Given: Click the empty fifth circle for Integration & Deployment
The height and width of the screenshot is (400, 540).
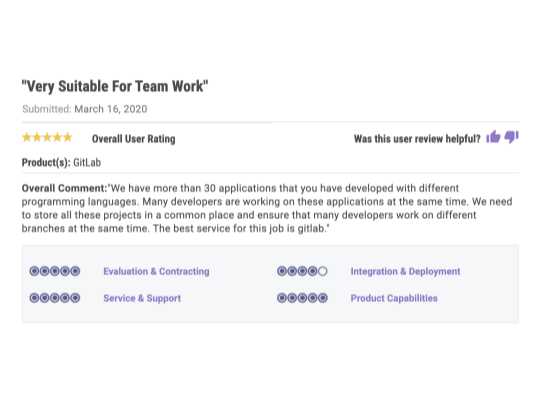Looking at the screenshot, I should pyautogui.click(x=322, y=271).
